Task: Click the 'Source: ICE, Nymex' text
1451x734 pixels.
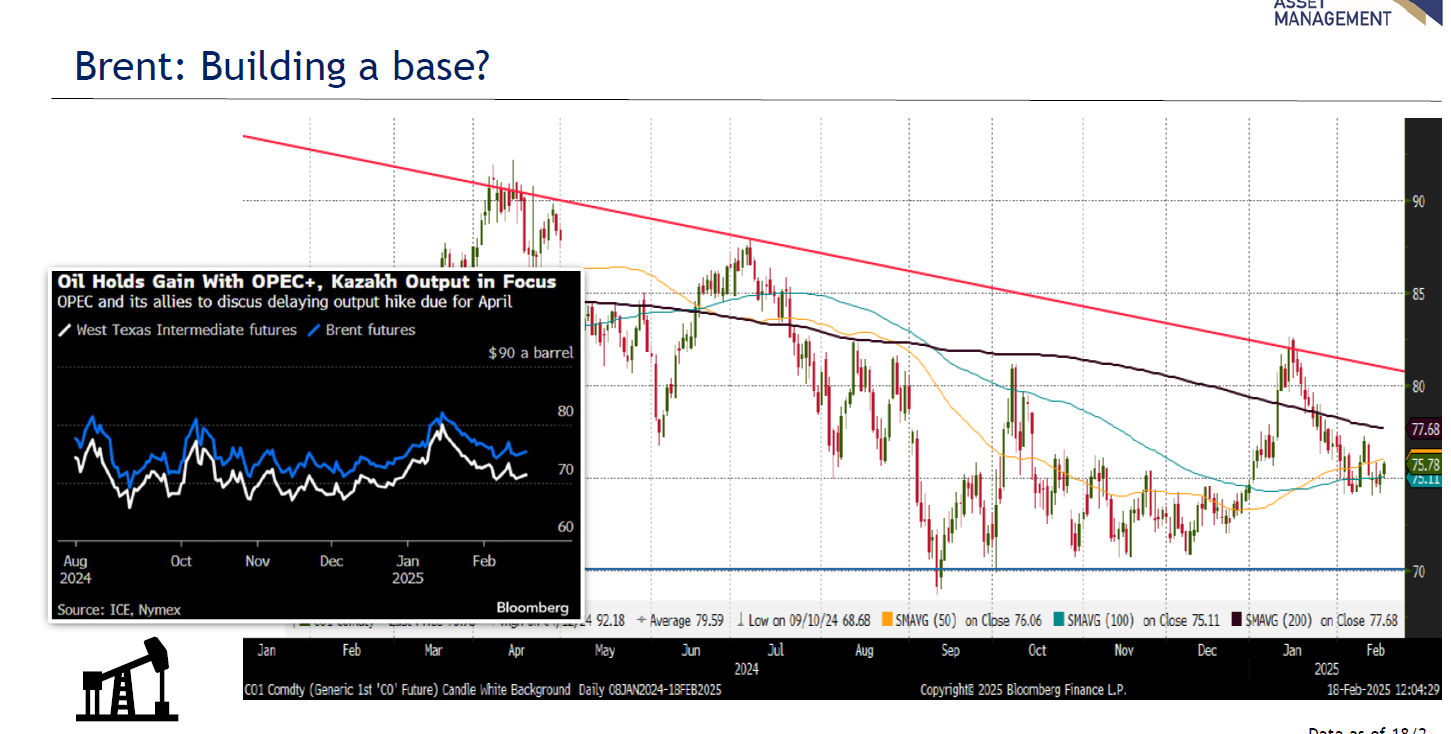Action: (119, 609)
